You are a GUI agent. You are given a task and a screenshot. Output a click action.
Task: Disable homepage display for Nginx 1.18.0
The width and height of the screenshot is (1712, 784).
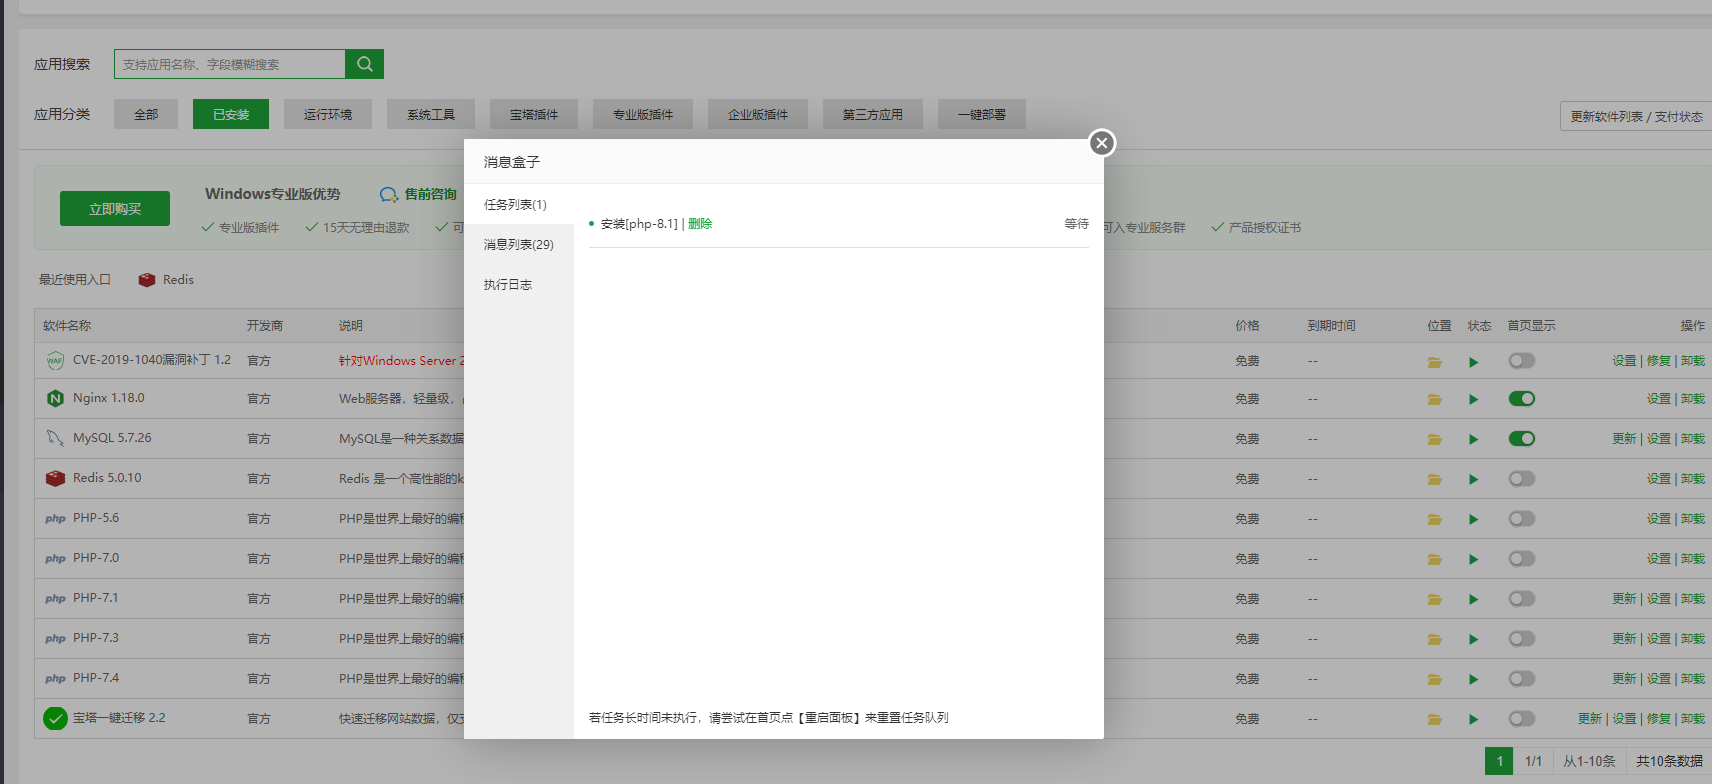point(1522,398)
